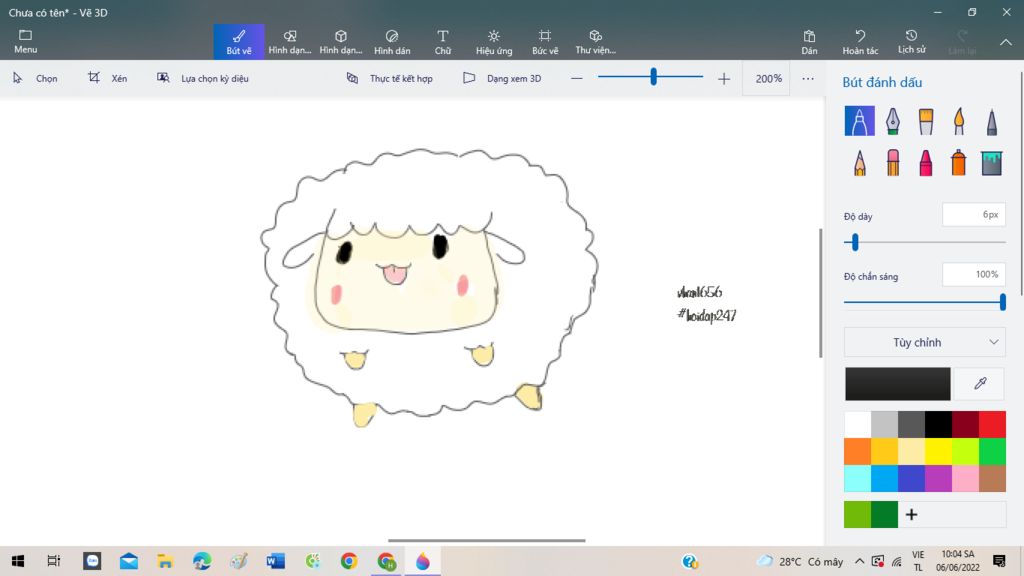
Task: Launch Microsoft Edge from the taskbar
Action: pyautogui.click(x=202, y=561)
